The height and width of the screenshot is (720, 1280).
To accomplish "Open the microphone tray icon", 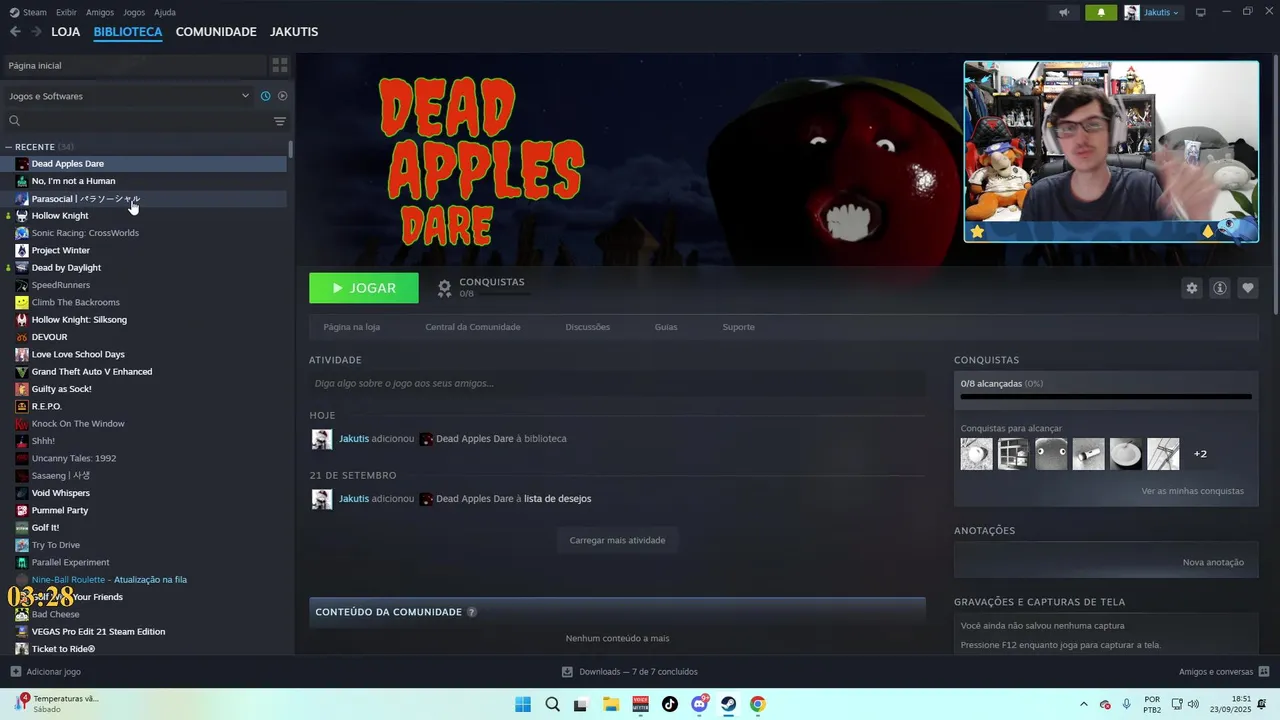I will [1127, 704].
